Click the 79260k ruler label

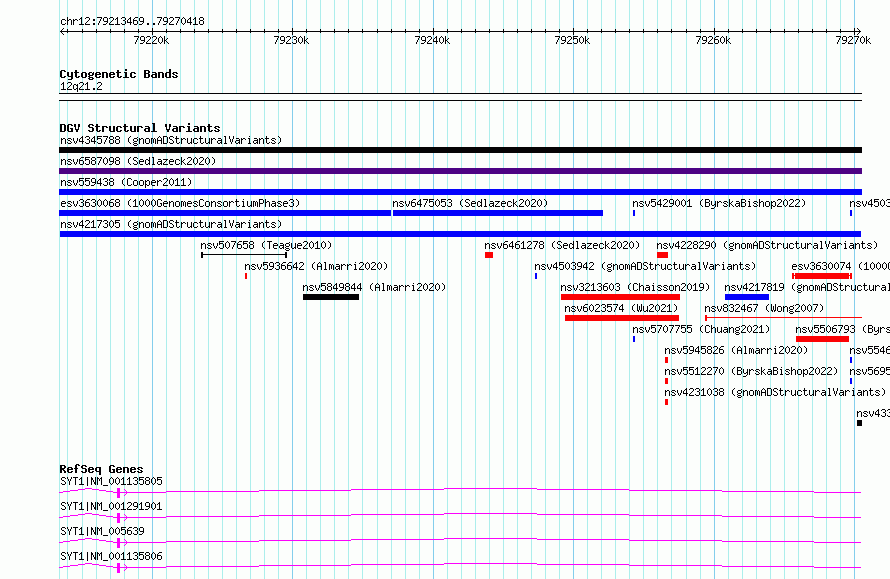coord(713,40)
